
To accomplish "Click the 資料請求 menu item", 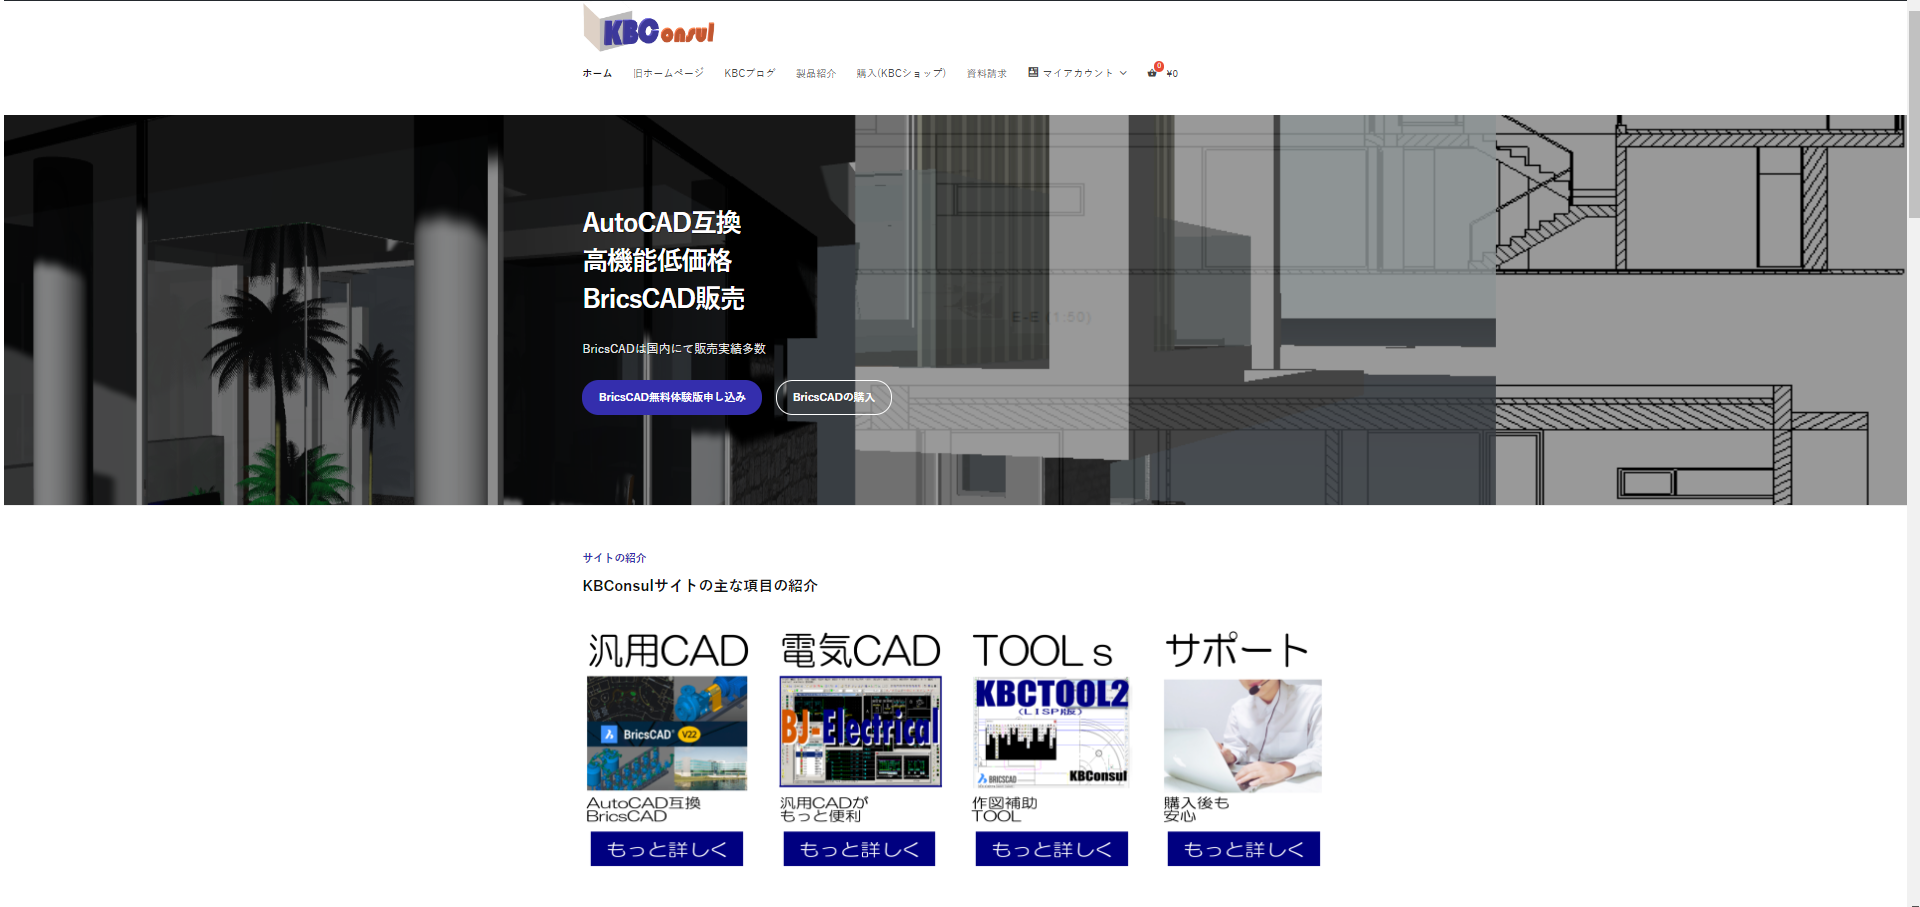I will (986, 73).
